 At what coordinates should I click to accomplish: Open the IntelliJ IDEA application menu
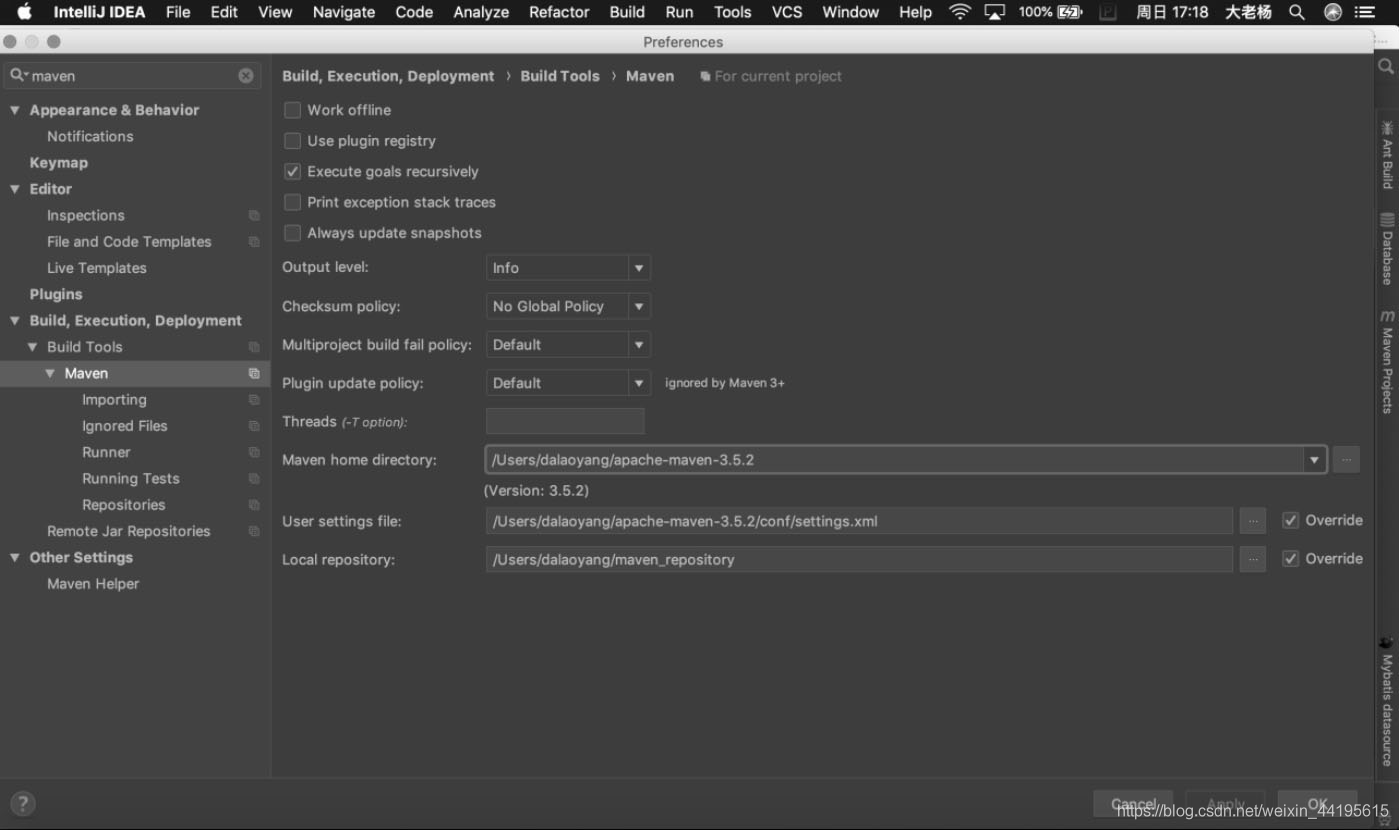99,12
